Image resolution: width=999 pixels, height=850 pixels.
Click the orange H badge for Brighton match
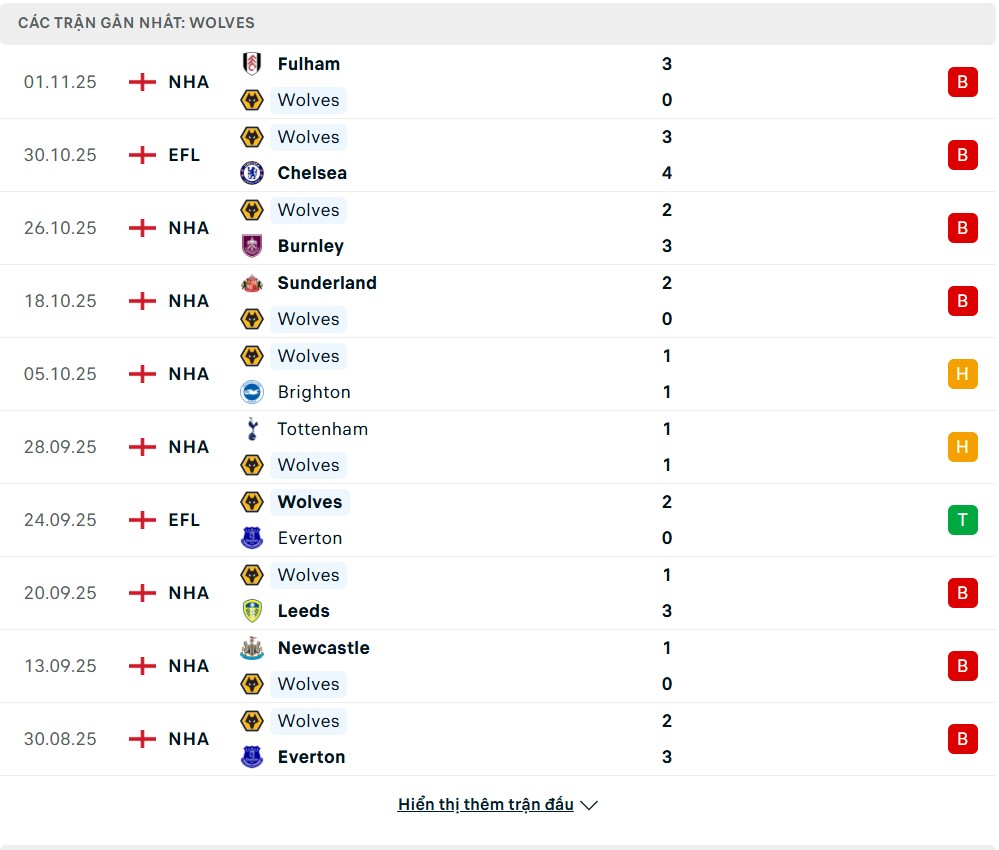click(x=962, y=374)
